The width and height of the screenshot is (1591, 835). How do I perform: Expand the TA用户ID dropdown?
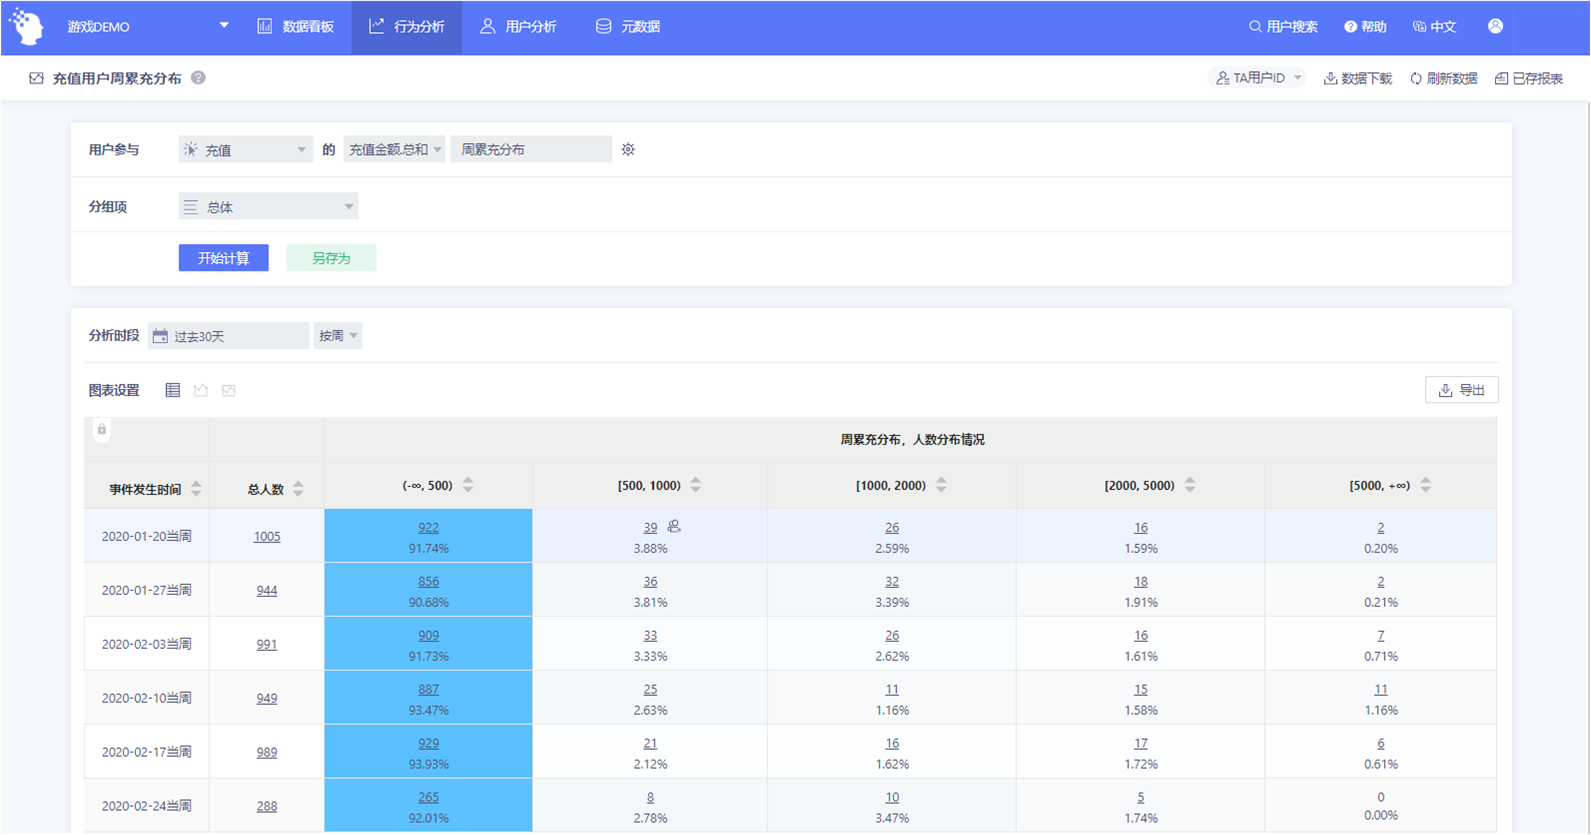[x=1258, y=78]
